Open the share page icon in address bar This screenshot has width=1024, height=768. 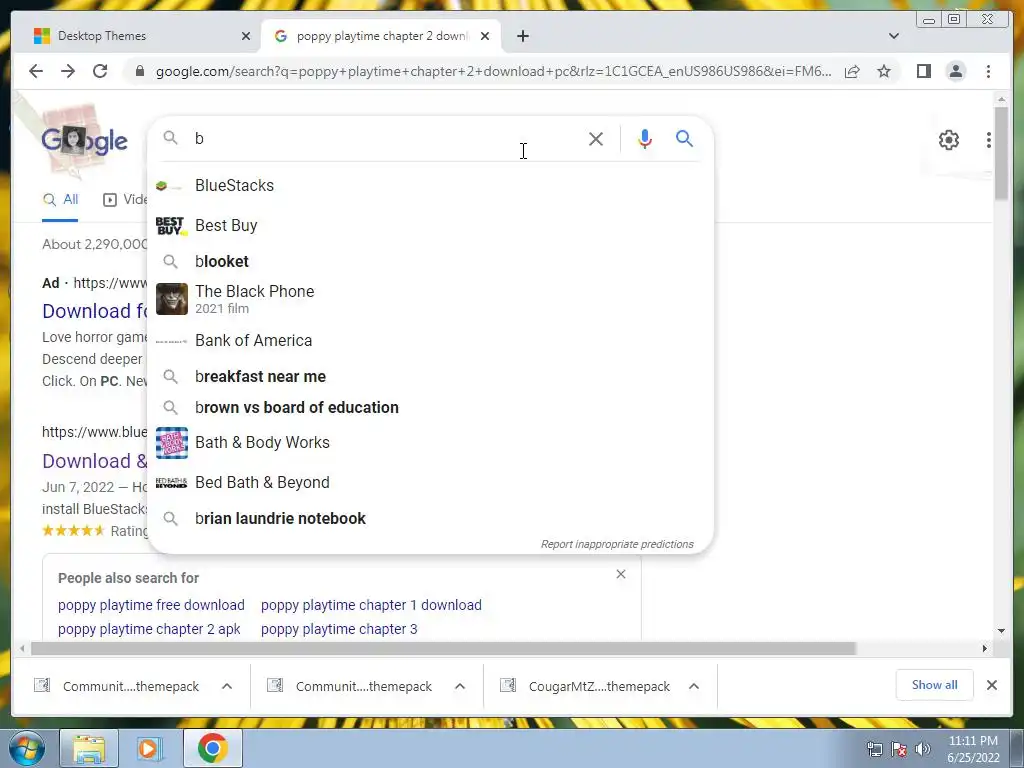click(852, 71)
